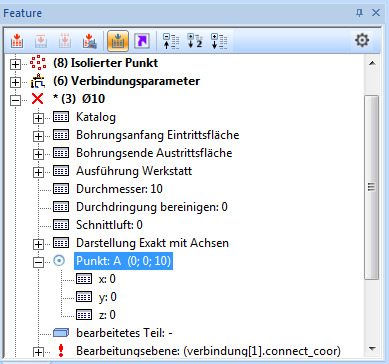Click the scrollbar down arrow
The width and height of the screenshot is (389, 364).
click(x=372, y=348)
